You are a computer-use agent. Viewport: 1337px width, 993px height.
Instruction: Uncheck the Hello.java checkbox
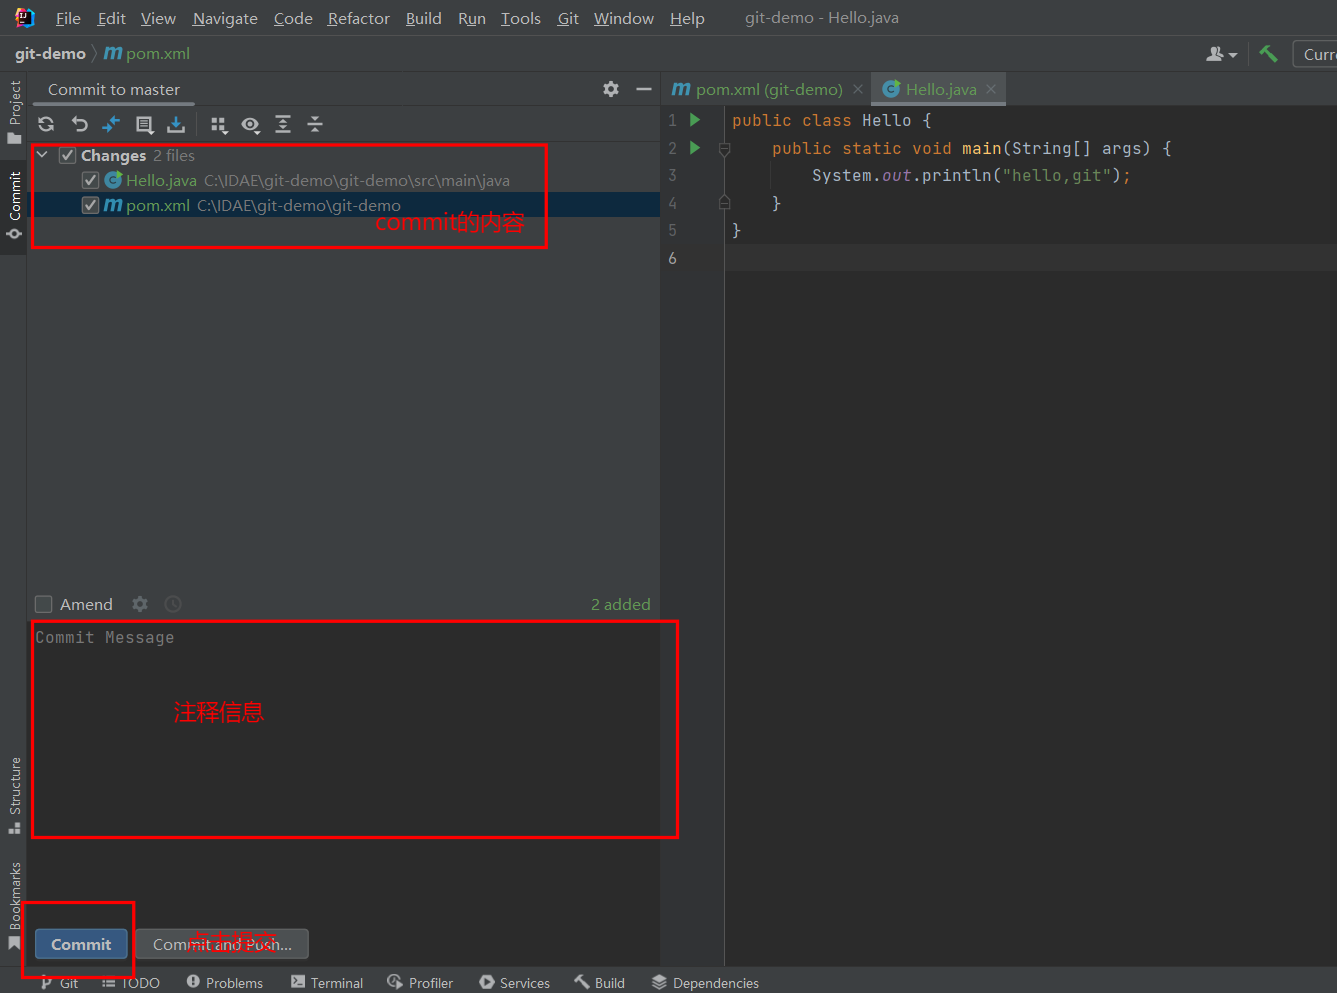[90, 180]
